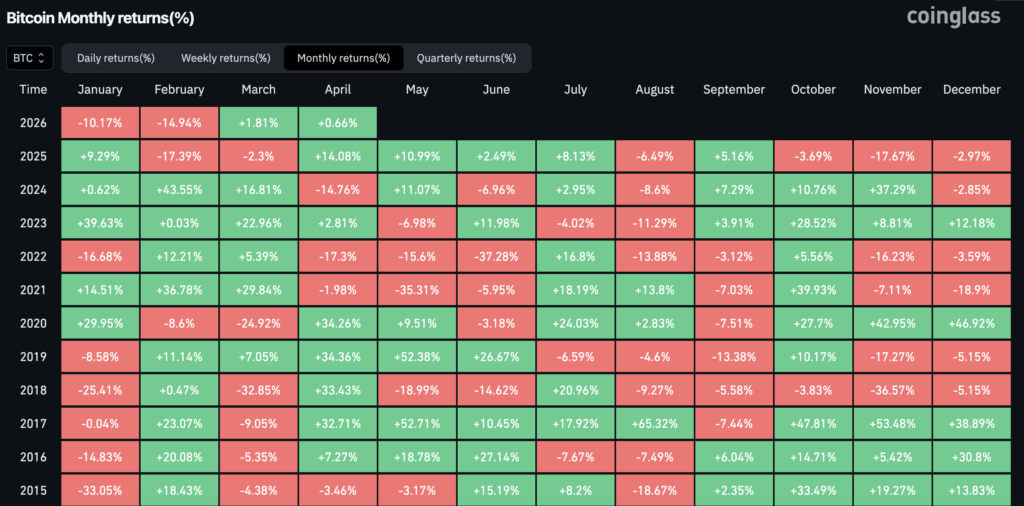Switch to Quarterly returns(%) tab
The height and width of the screenshot is (506, 1024).
(466, 58)
